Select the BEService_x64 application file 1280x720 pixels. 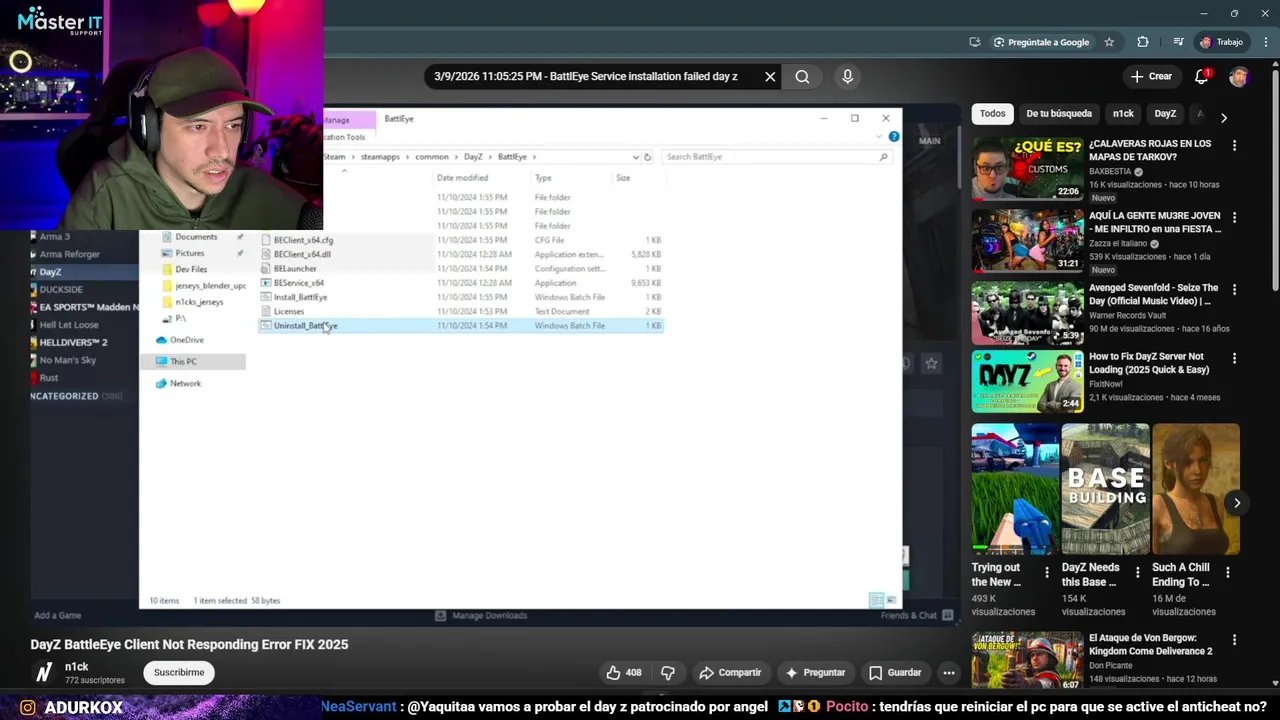click(298, 283)
